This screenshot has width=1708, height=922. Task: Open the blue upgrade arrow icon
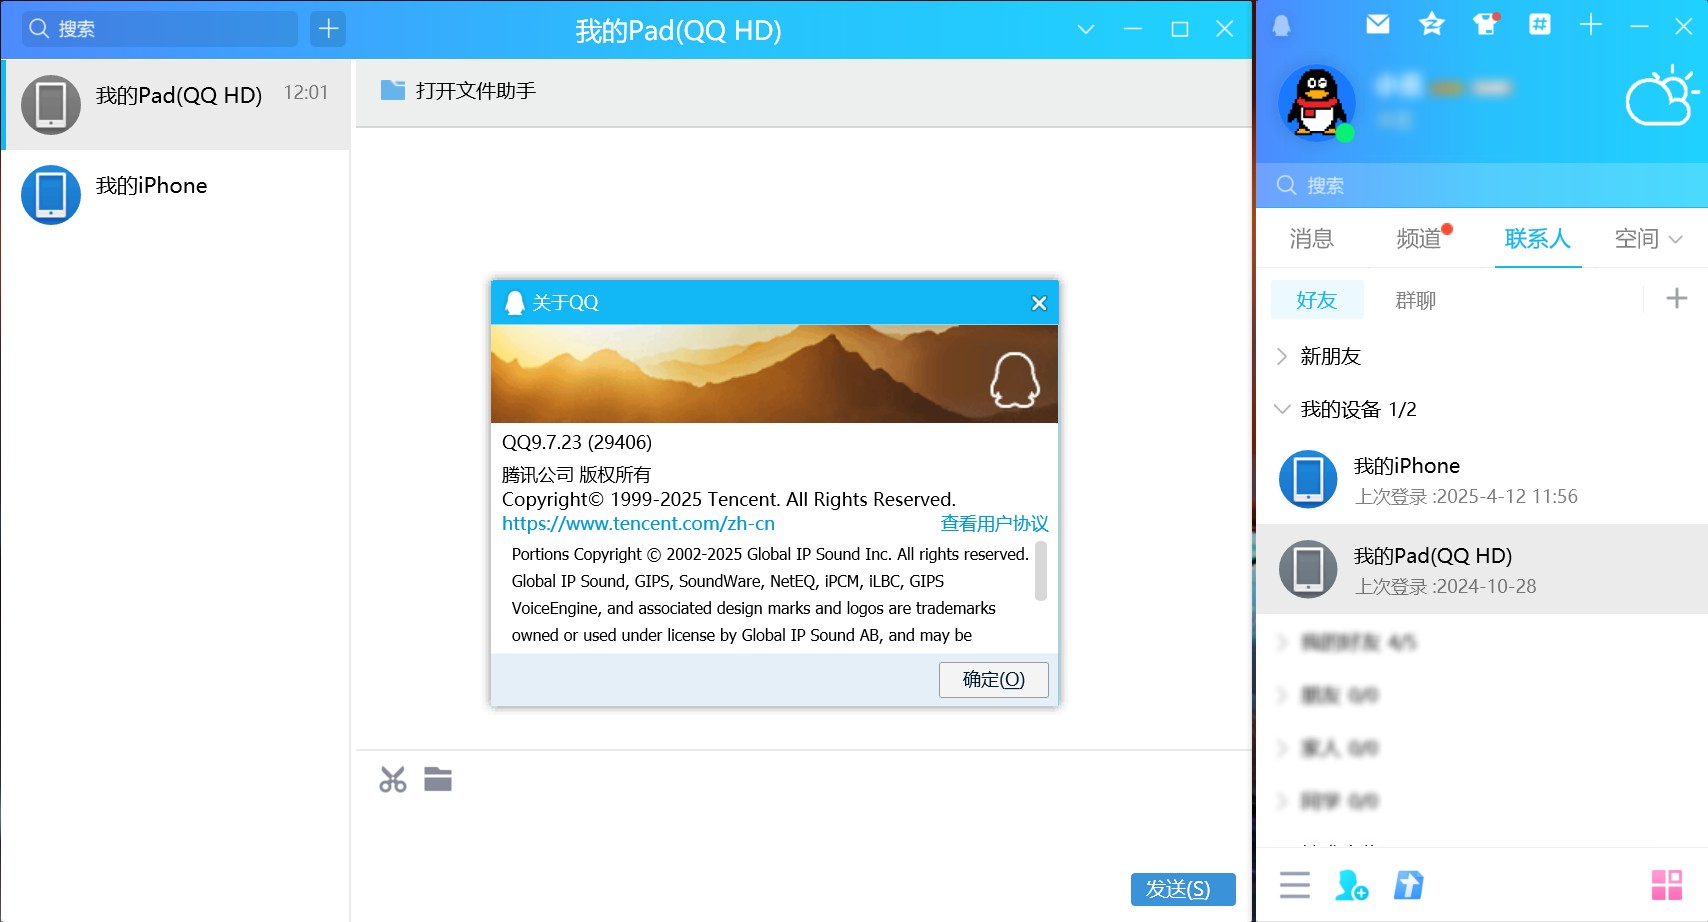(1409, 885)
